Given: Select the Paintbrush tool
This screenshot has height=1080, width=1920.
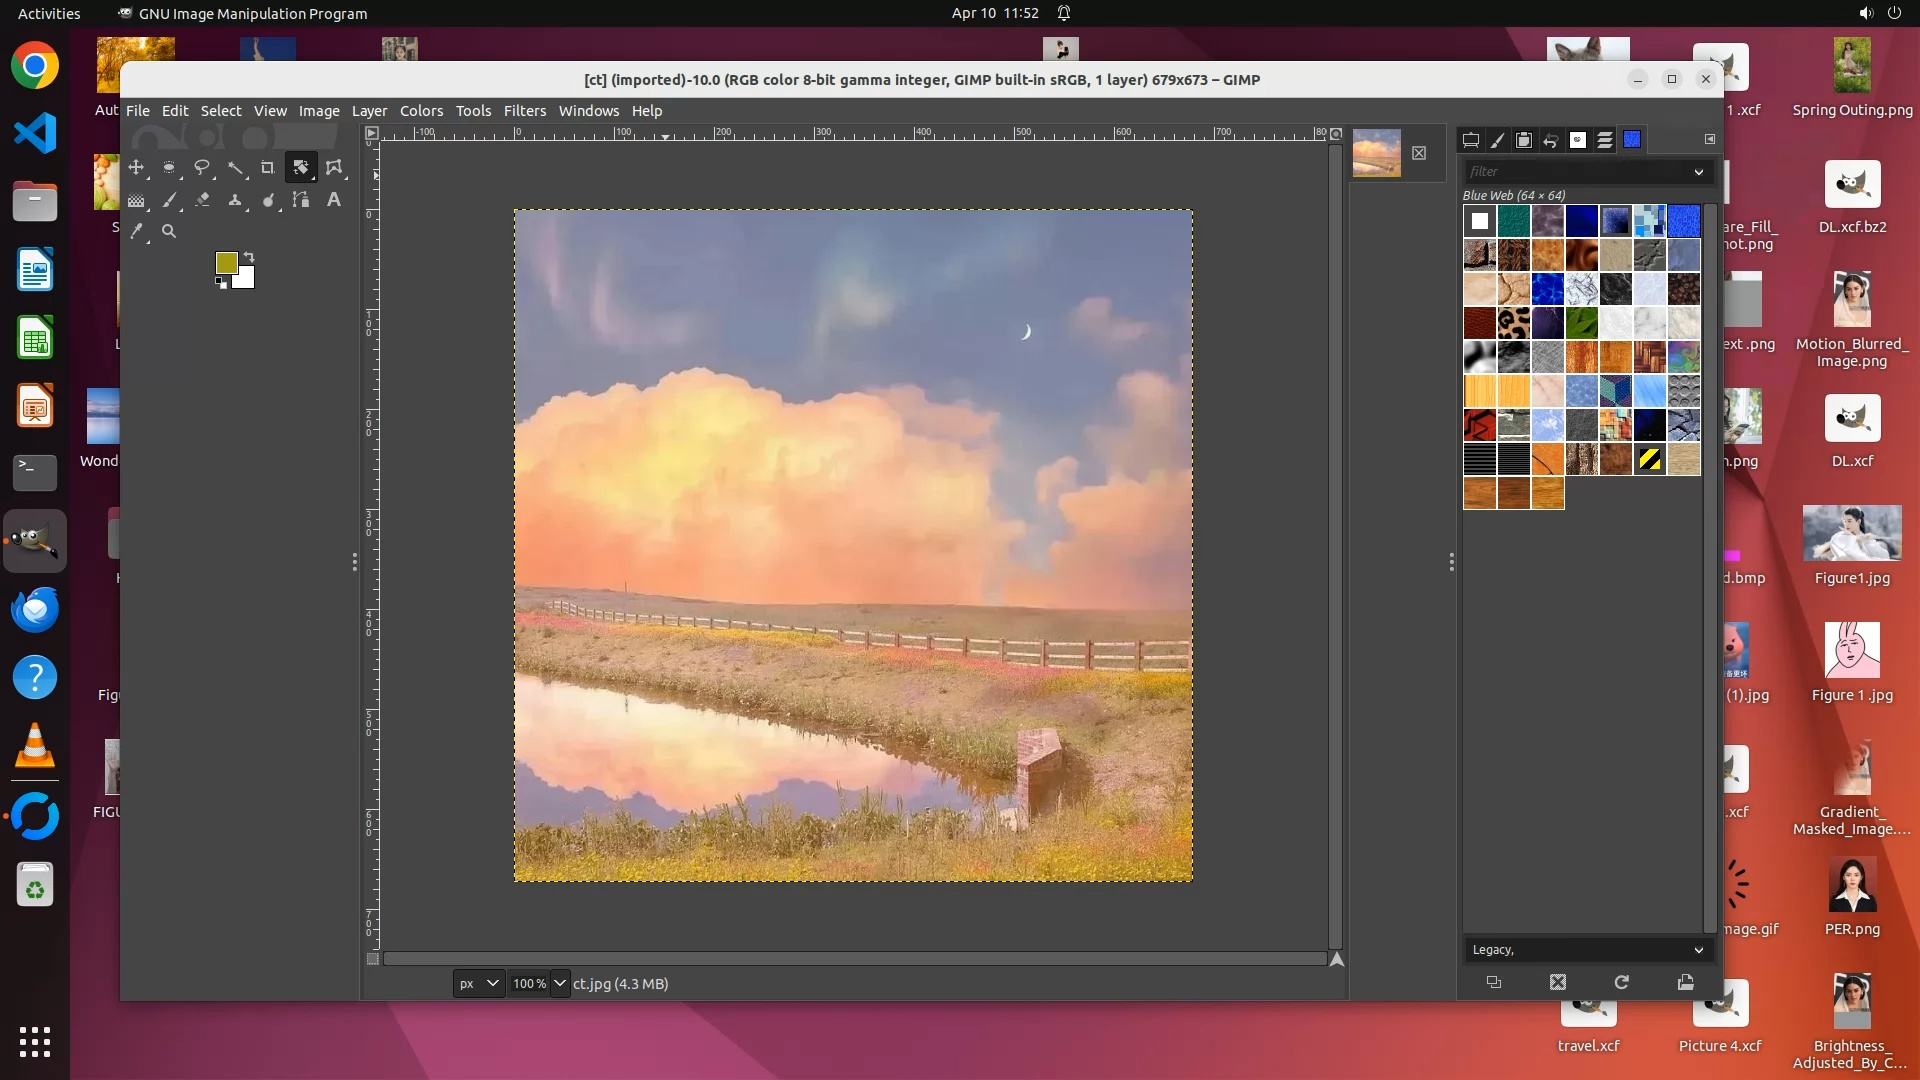Looking at the screenshot, I should point(169,200).
